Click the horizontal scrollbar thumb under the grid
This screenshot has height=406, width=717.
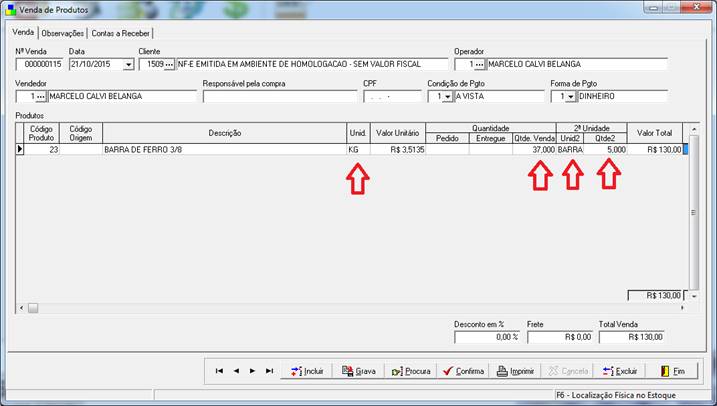[x=33, y=308]
